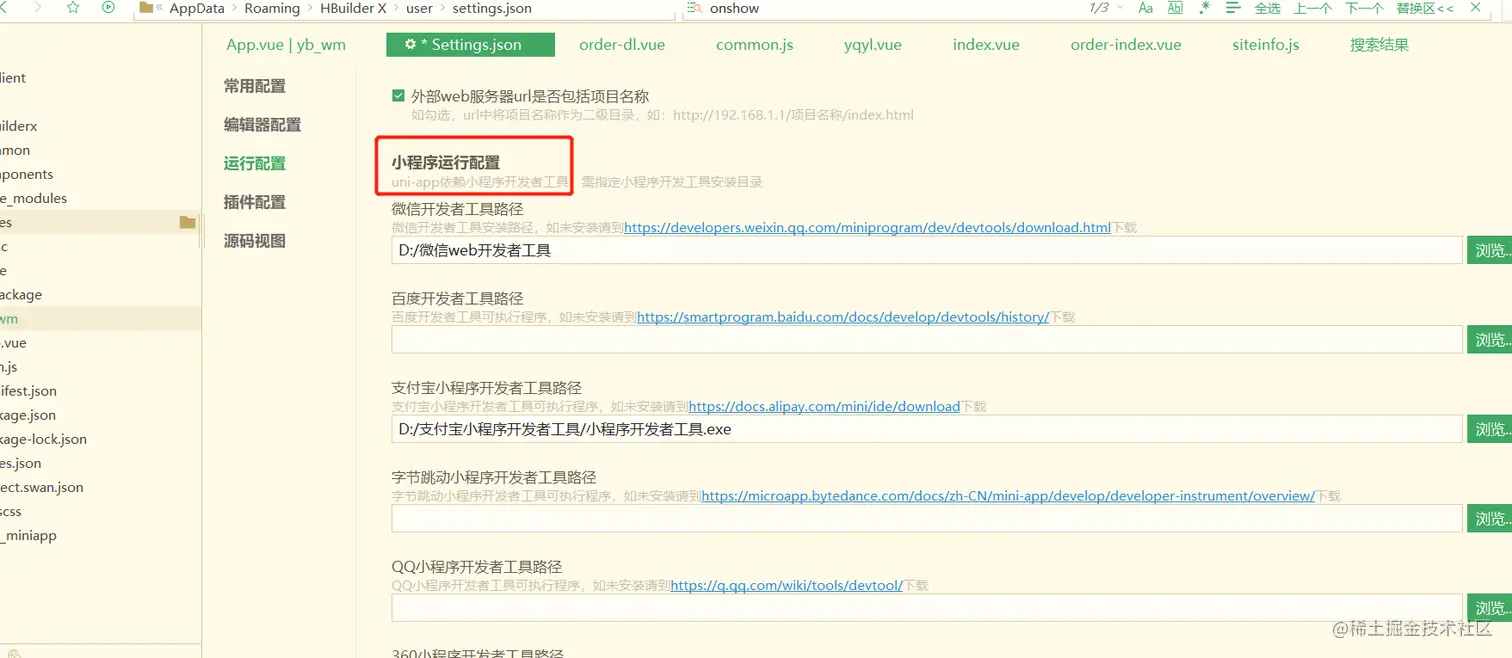The width and height of the screenshot is (1512, 658).
Task: Open search result count dropdown arrow
Action: click(x=1119, y=8)
